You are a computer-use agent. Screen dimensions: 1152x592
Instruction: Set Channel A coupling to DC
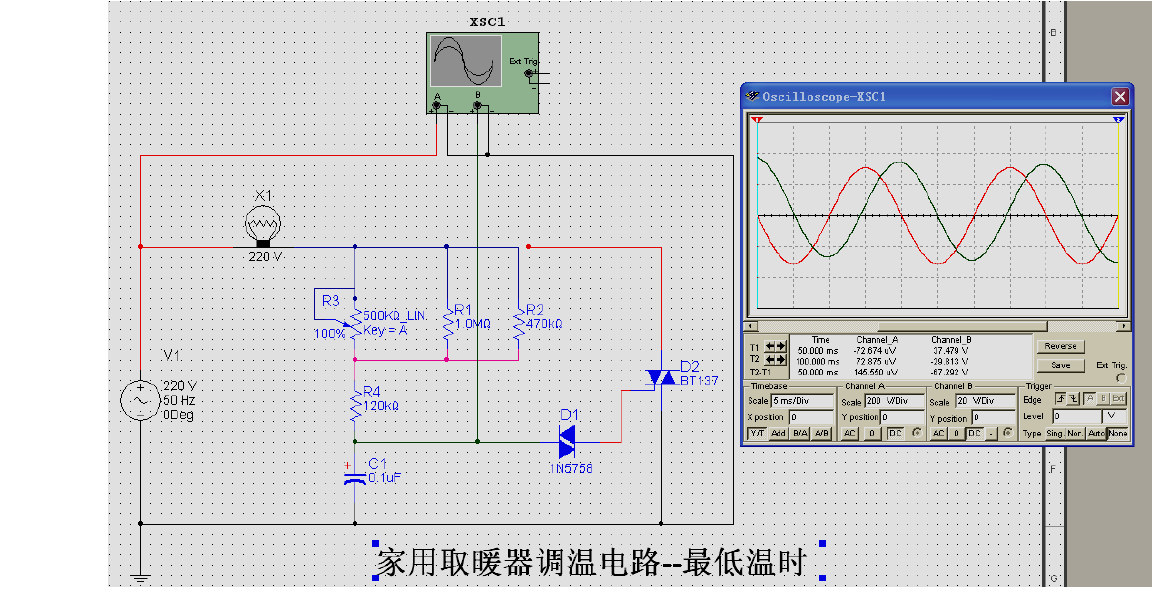click(896, 433)
